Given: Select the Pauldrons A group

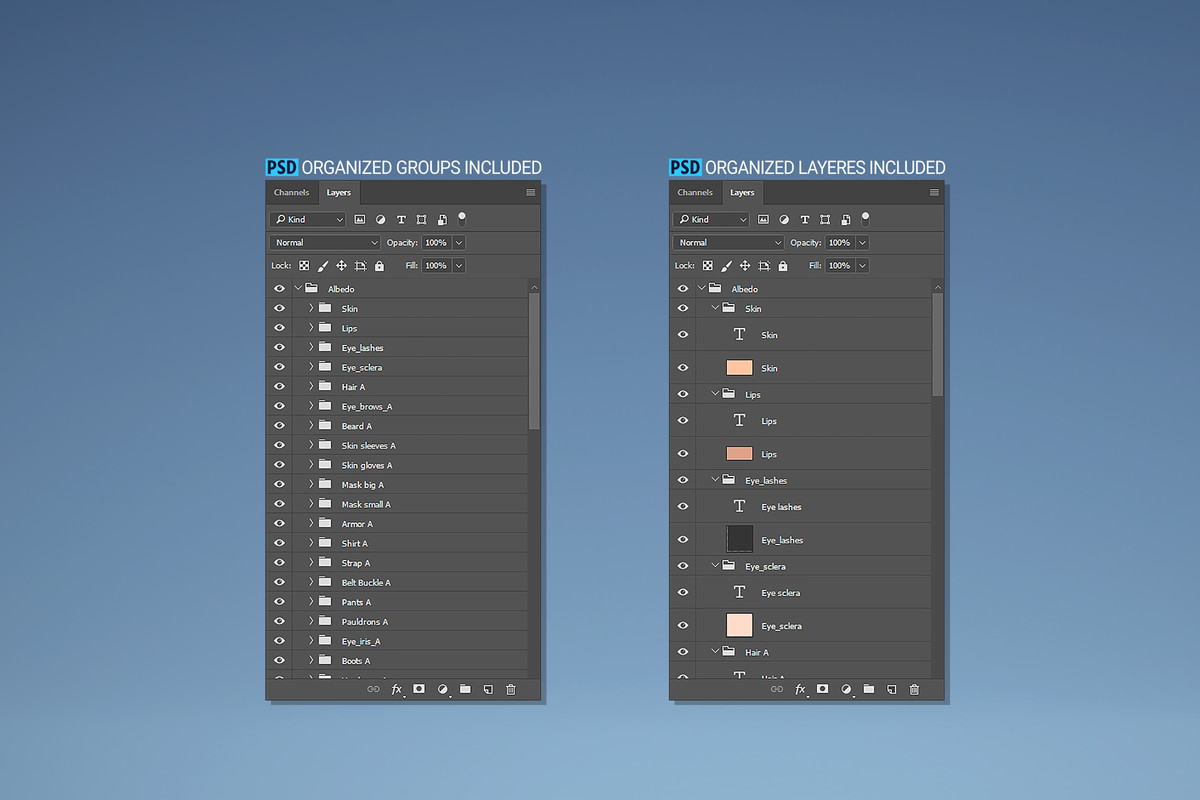Looking at the screenshot, I should tap(364, 622).
